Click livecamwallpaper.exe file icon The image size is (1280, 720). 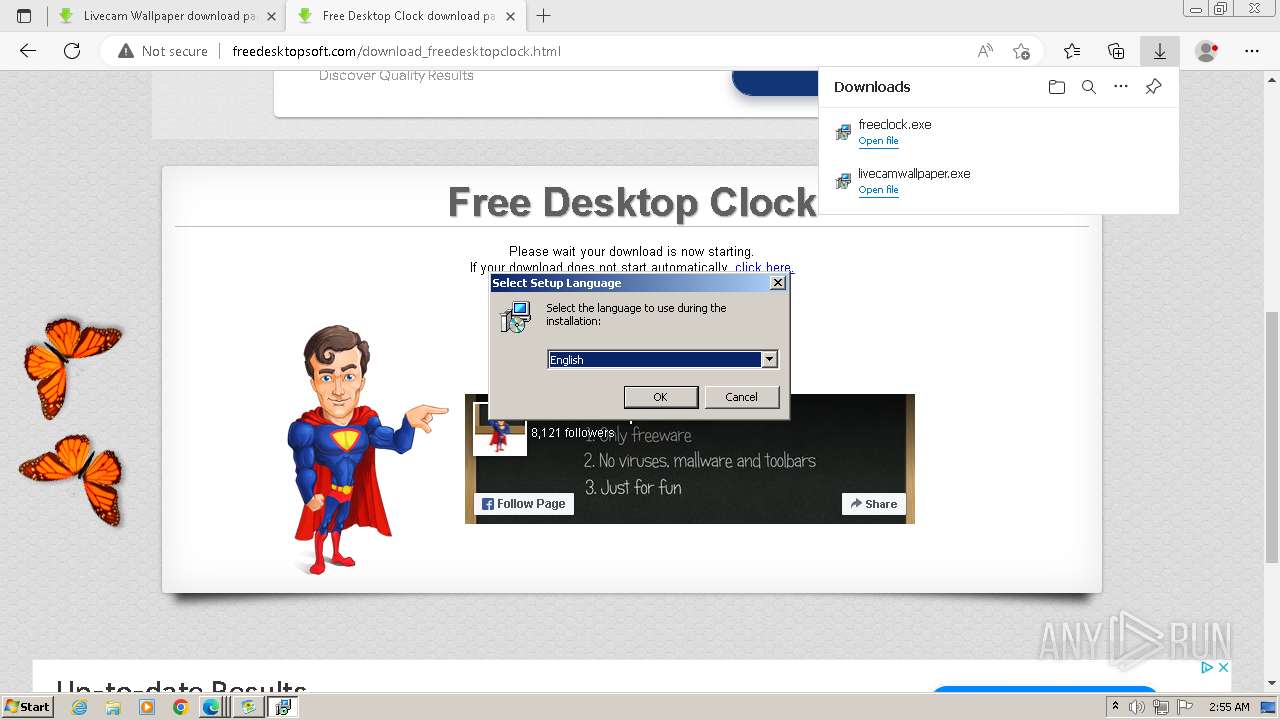tap(843, 181)
